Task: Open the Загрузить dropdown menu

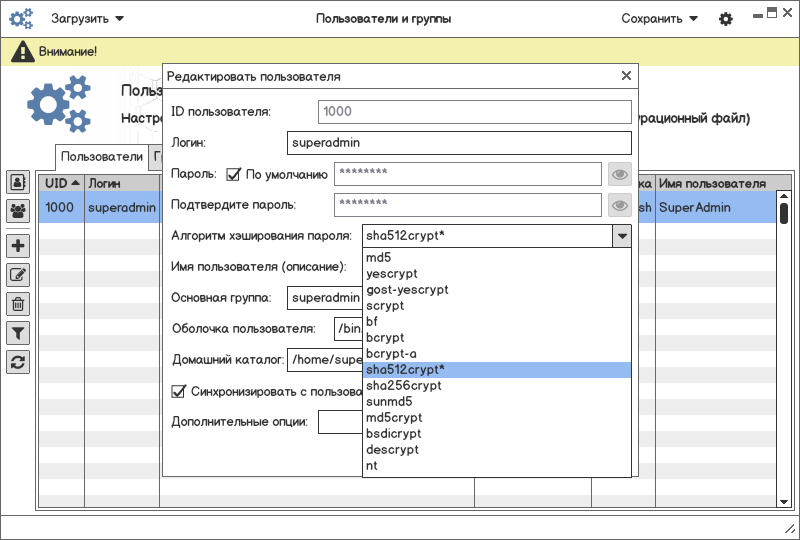Action: pos(88,19)
